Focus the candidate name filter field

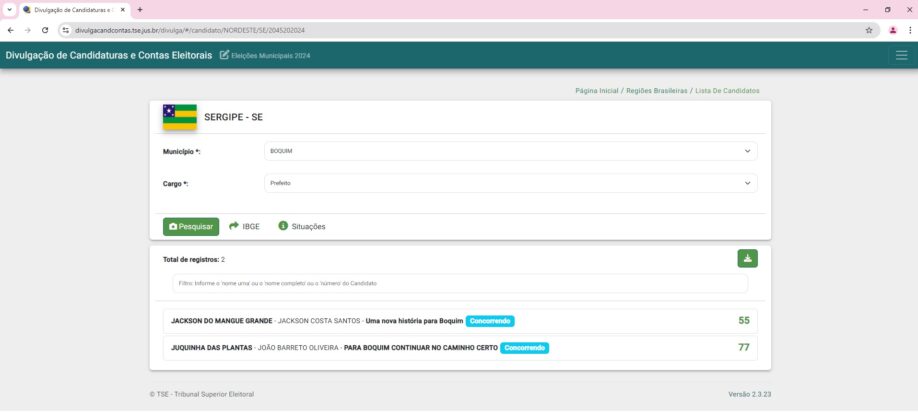coord(460,284)
